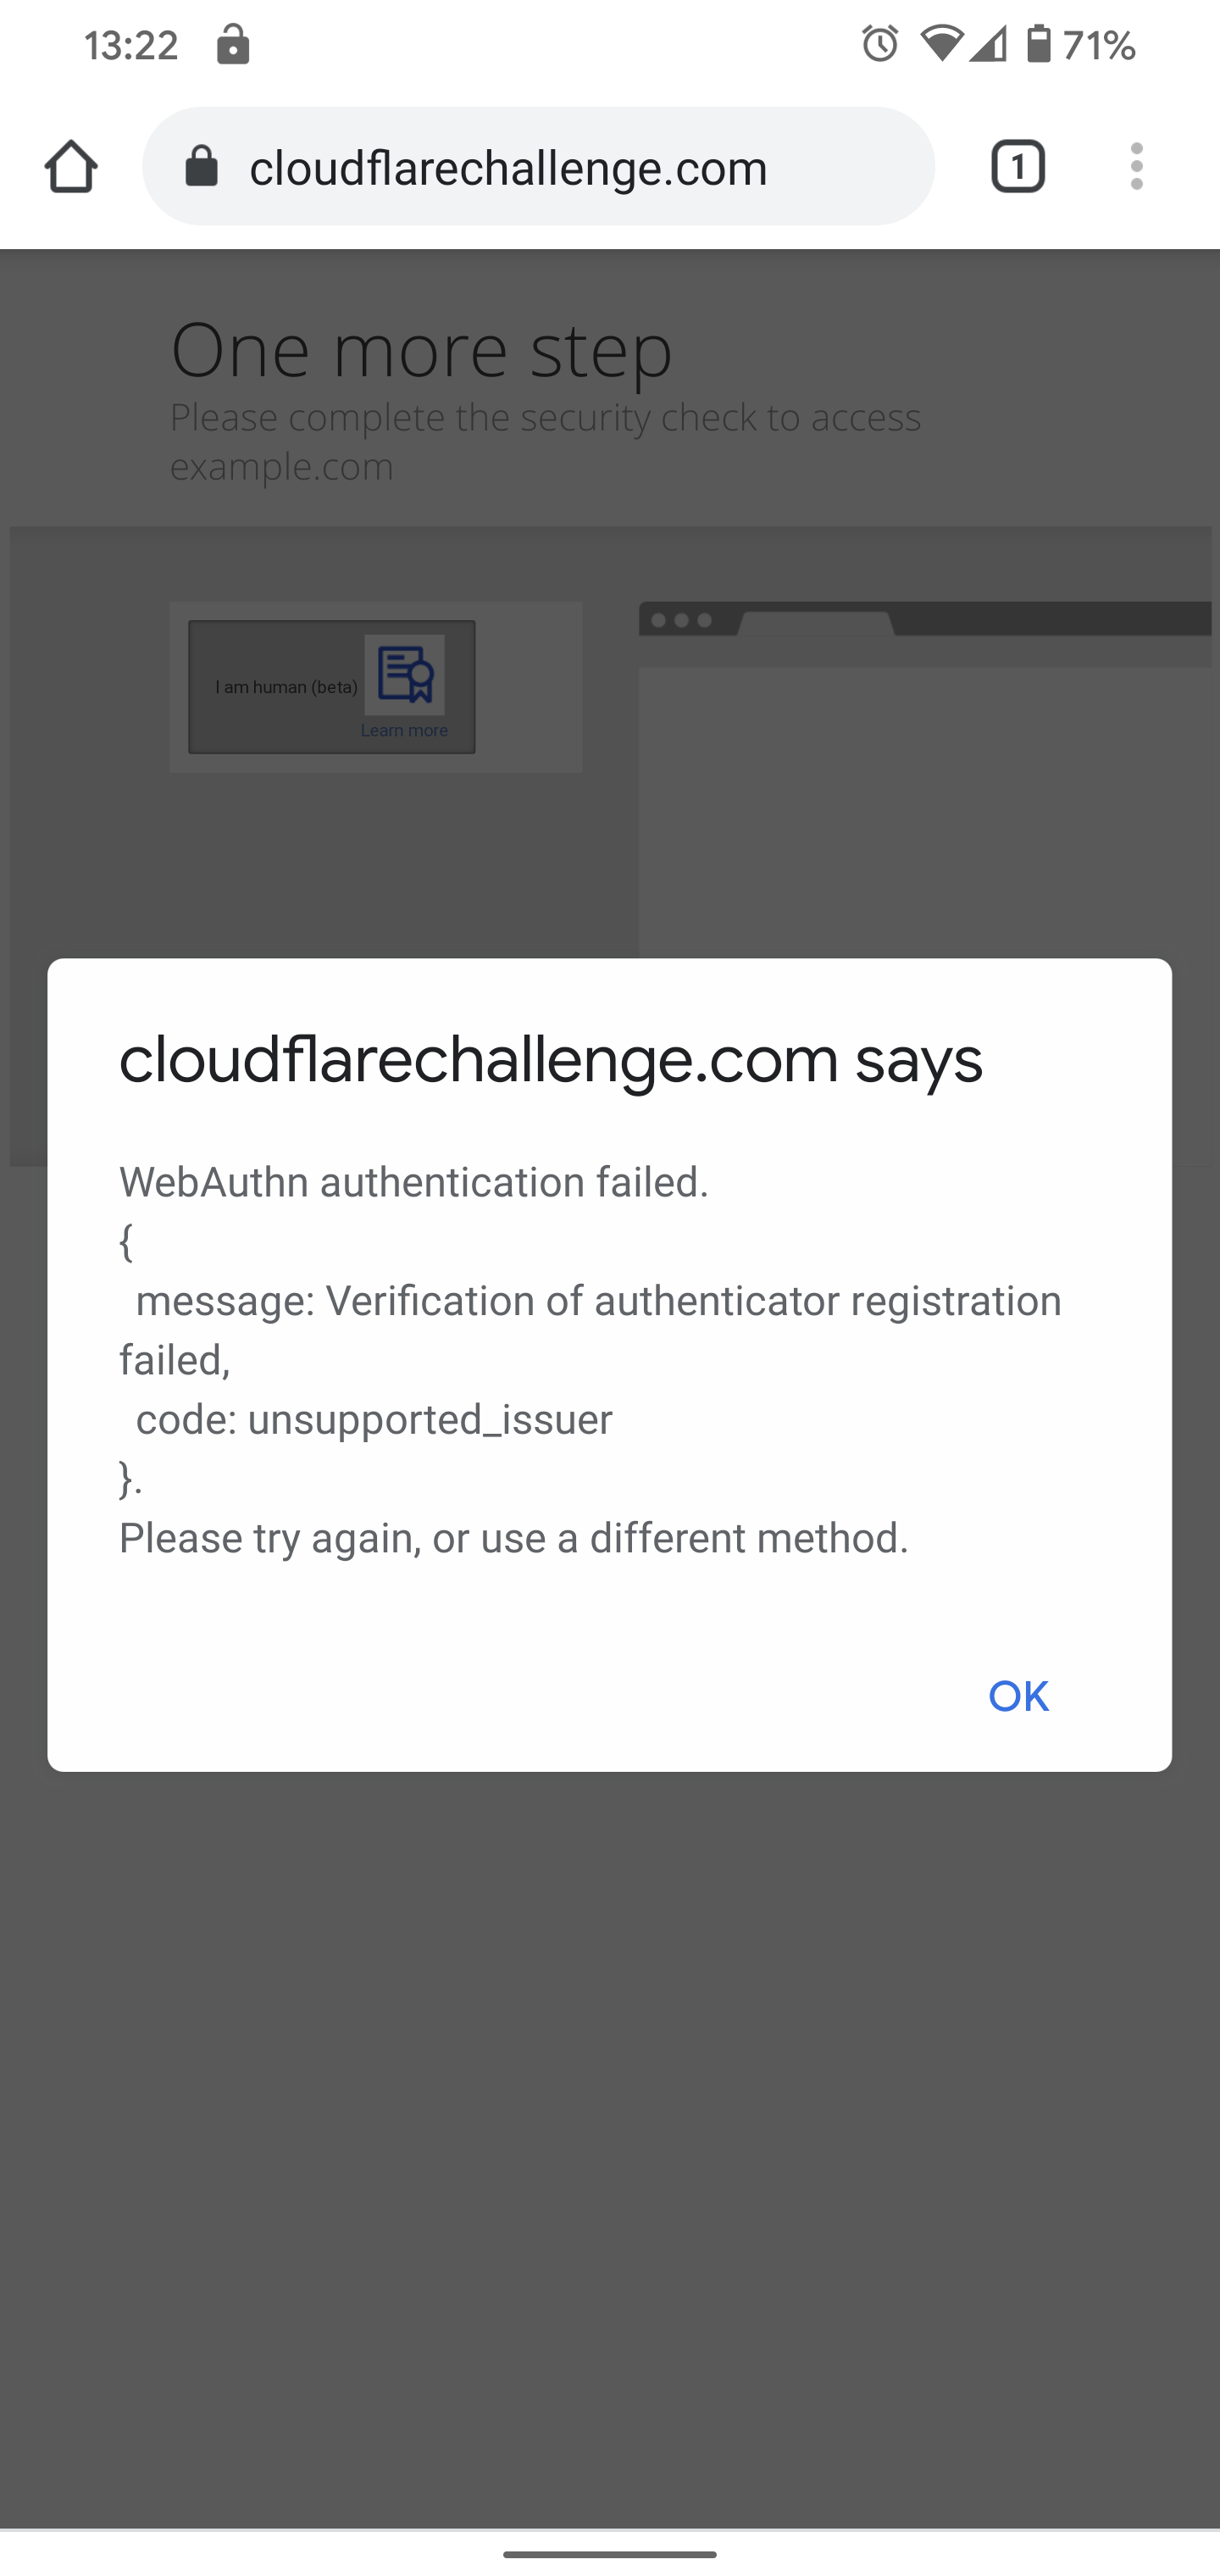
Task: Click the 'Learn more' link
Action: [x=404, y=731]
